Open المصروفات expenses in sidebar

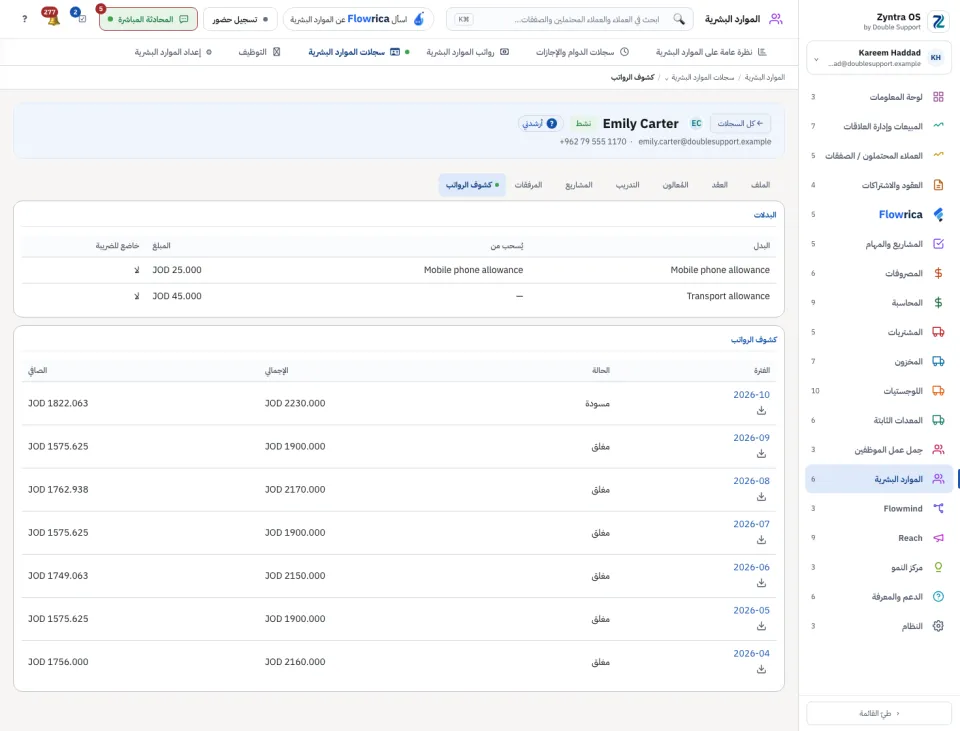point(879,273)
